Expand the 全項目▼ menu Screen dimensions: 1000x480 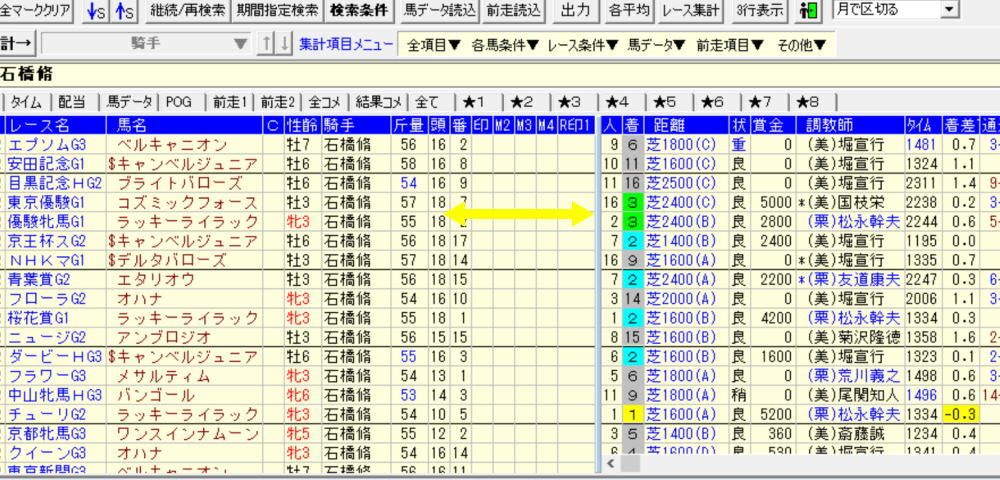pos(433,45)
